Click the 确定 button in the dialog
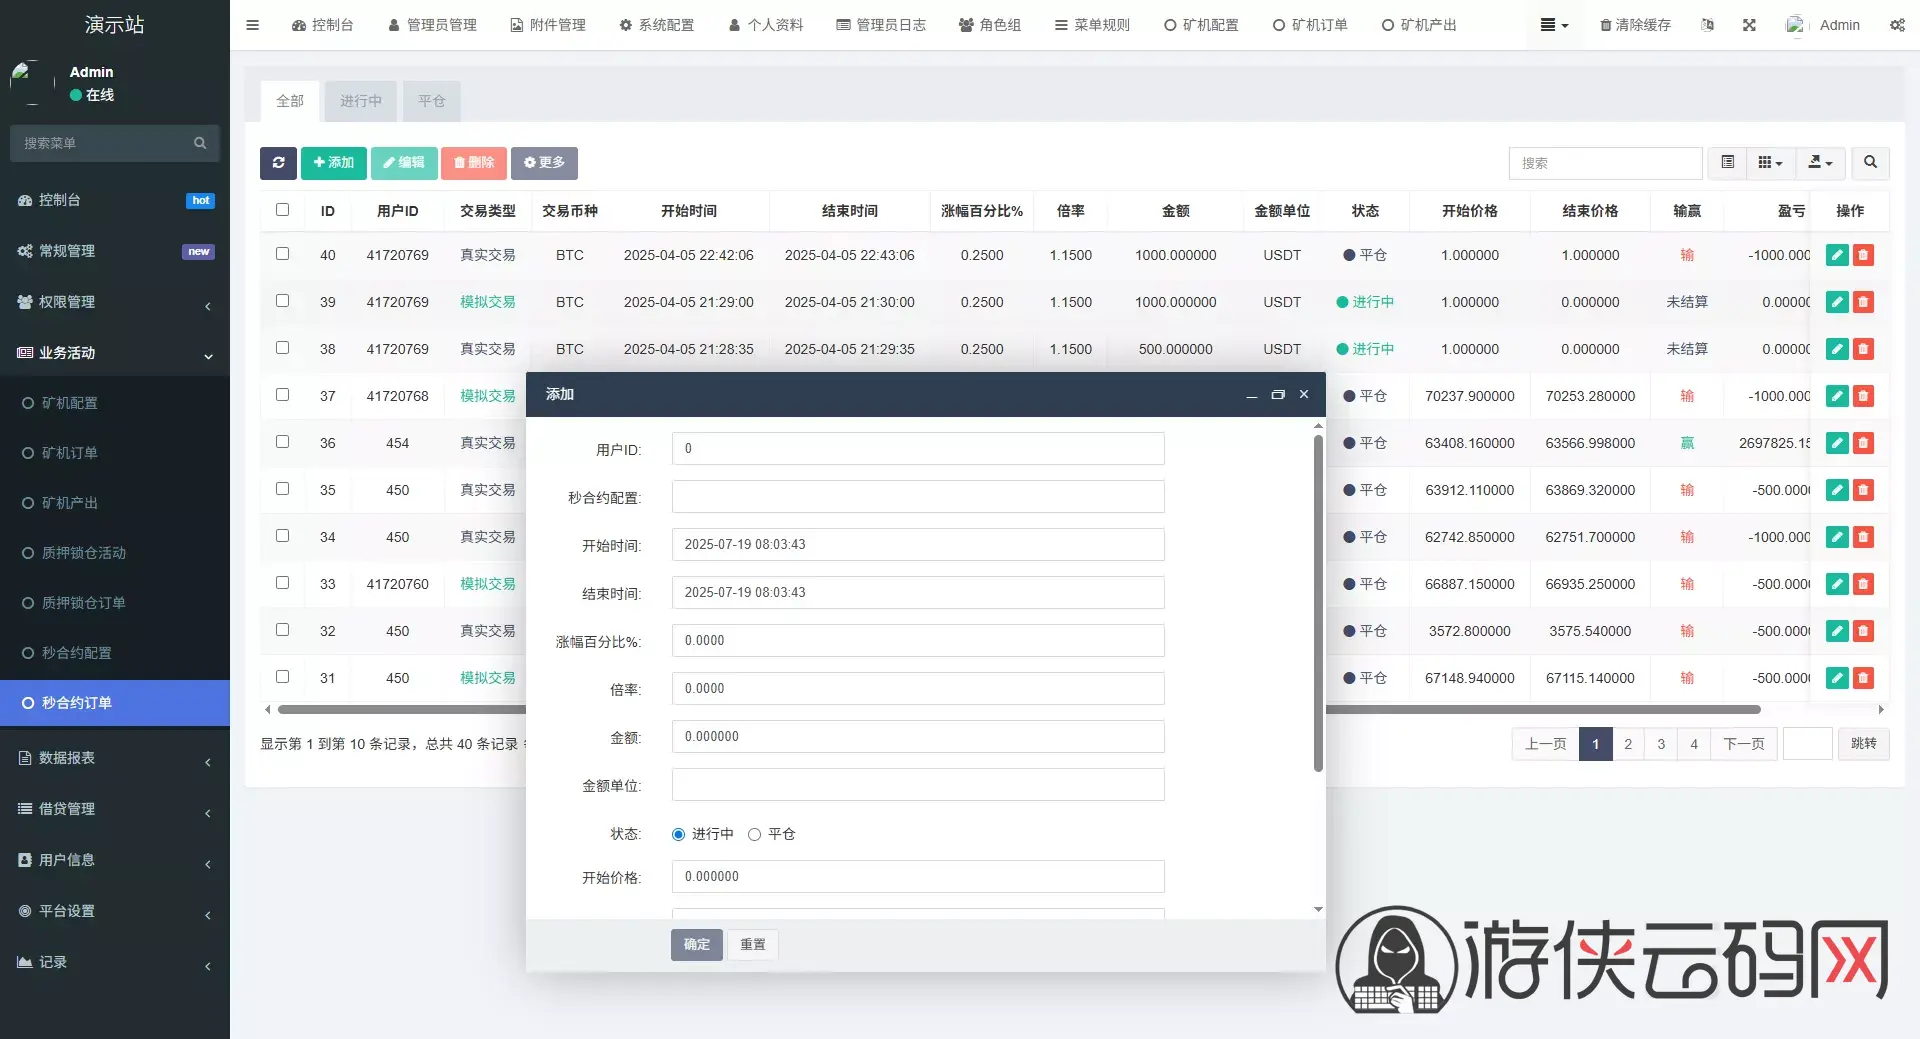The height and width of the screenshot is (1039, 1920). (x=697, y=945)
